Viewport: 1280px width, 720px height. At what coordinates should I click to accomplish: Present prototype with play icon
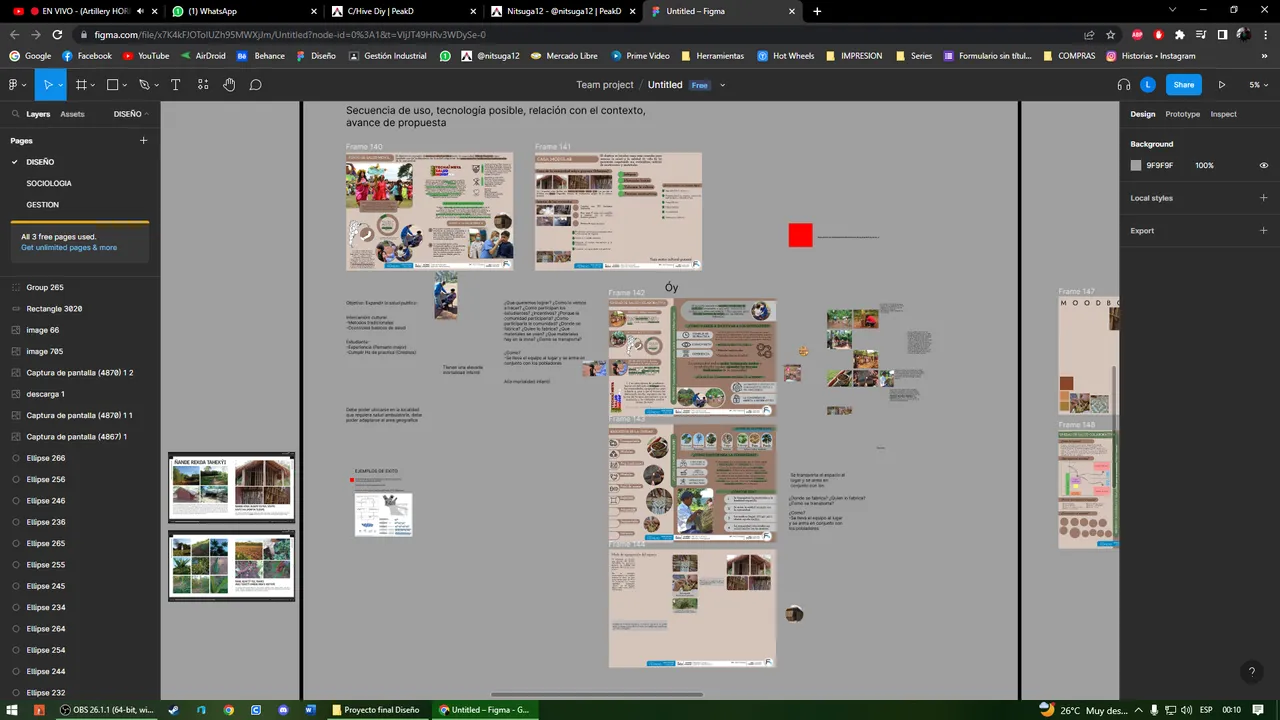(x=1221, y=85)
